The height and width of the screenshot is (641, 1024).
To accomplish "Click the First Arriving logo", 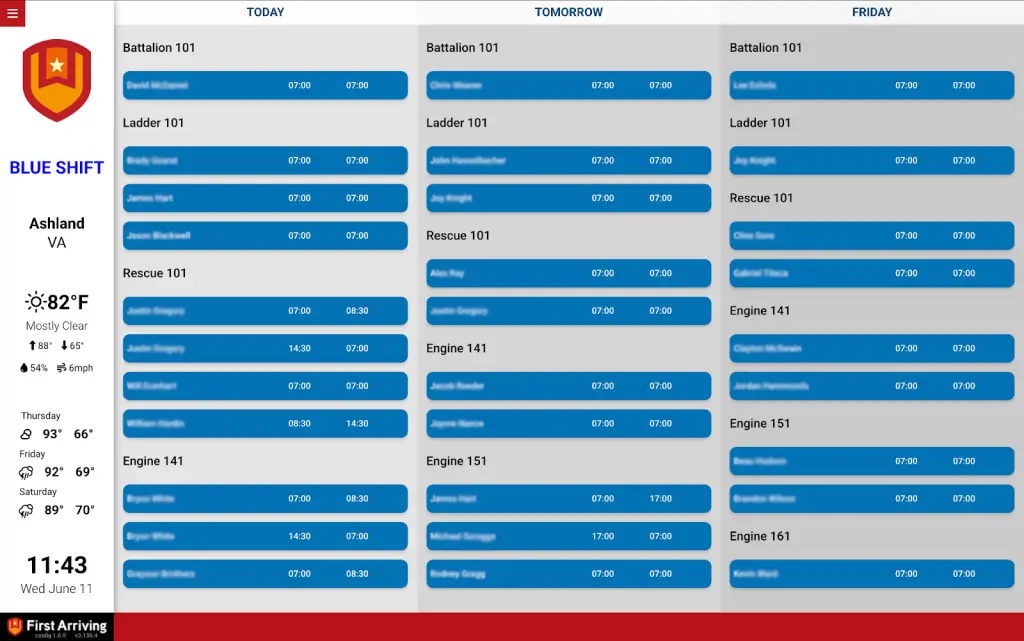I will tap(57, 627).
